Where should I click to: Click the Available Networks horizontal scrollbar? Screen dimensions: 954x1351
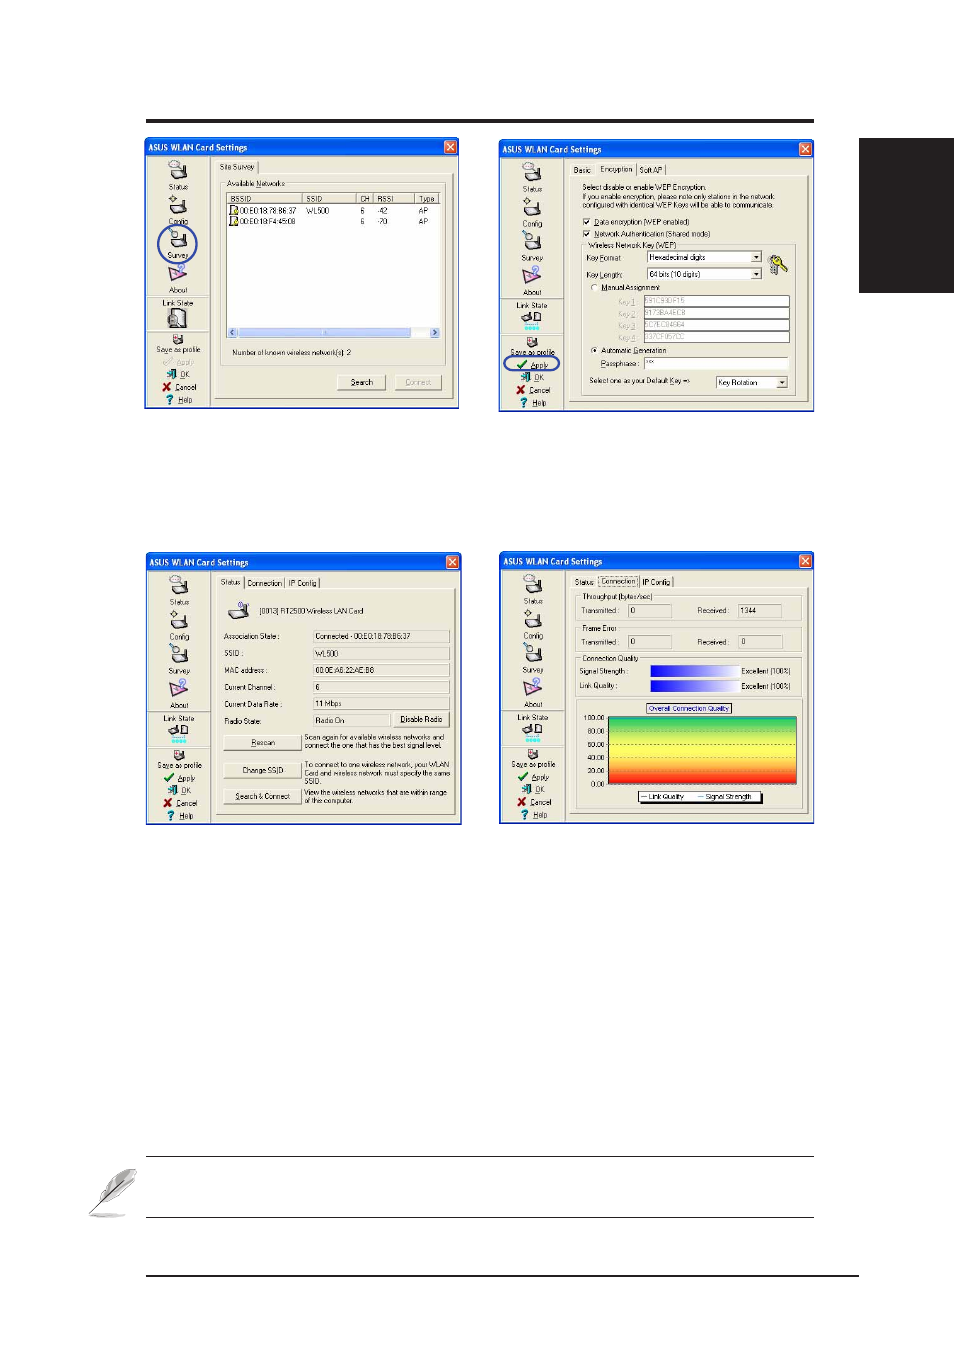(x=334, y=333)
